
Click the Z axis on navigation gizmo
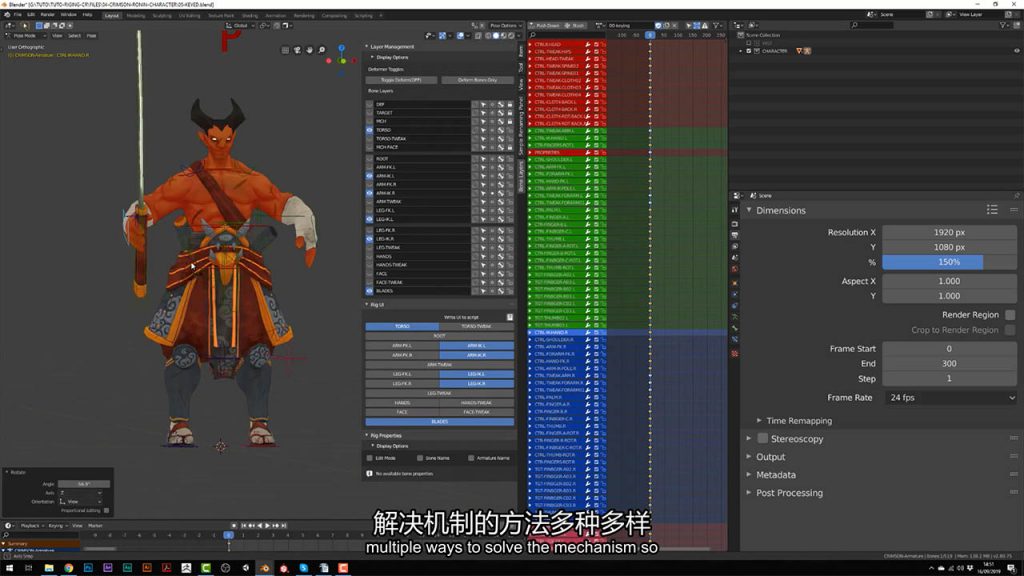(342, 48)
